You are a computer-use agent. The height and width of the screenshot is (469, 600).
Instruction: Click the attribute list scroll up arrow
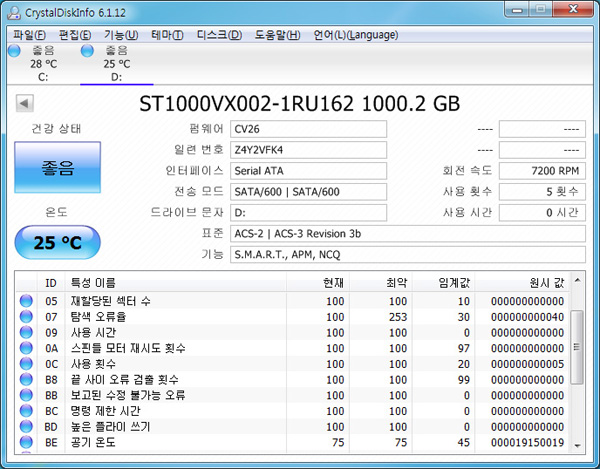pos(577,280)
